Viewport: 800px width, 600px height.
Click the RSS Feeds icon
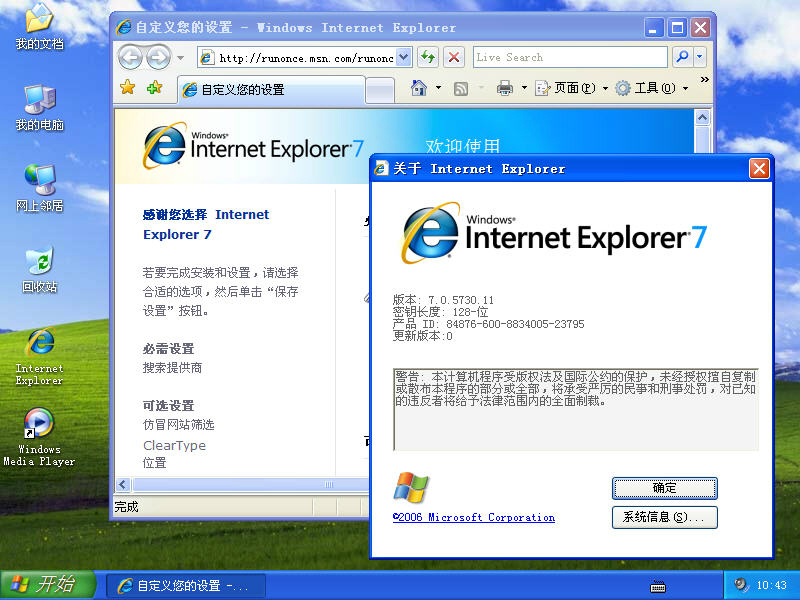[x=461, y=88]
